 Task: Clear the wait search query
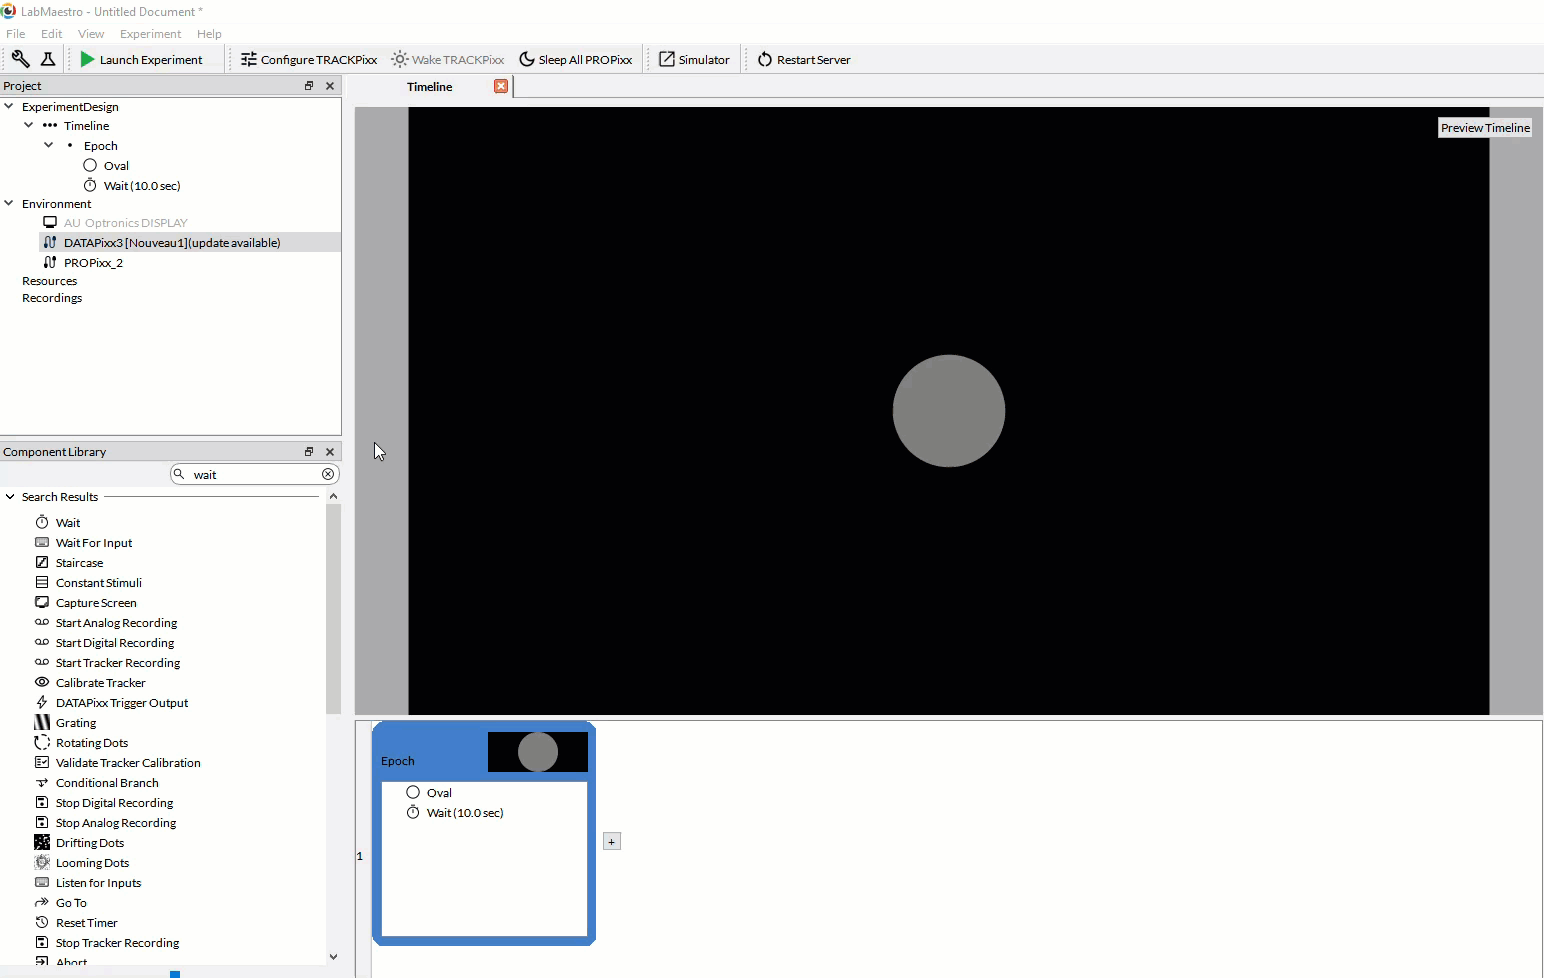point(328,474)
